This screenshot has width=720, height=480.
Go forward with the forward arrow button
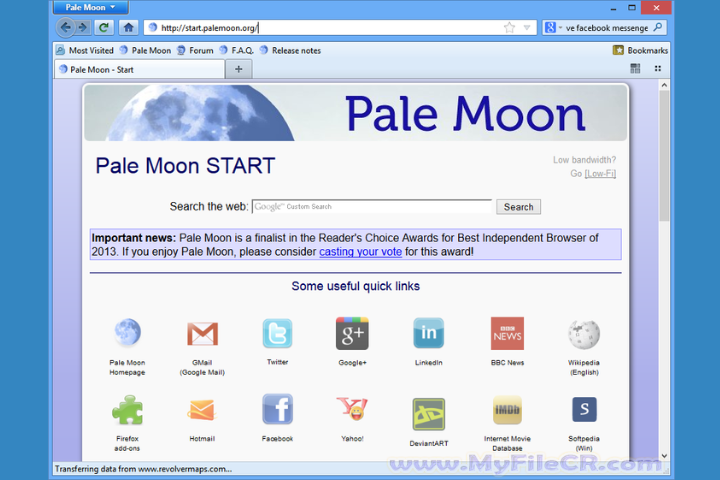click(83, 28)
